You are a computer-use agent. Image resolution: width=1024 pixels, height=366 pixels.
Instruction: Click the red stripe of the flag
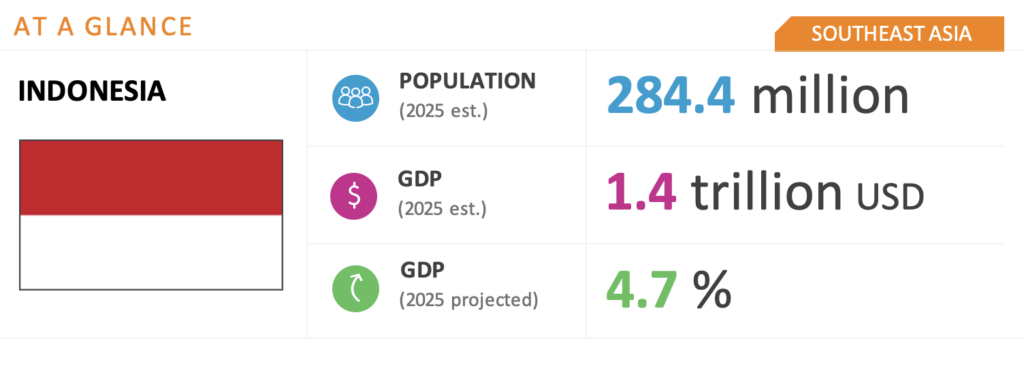coord(151,177)
